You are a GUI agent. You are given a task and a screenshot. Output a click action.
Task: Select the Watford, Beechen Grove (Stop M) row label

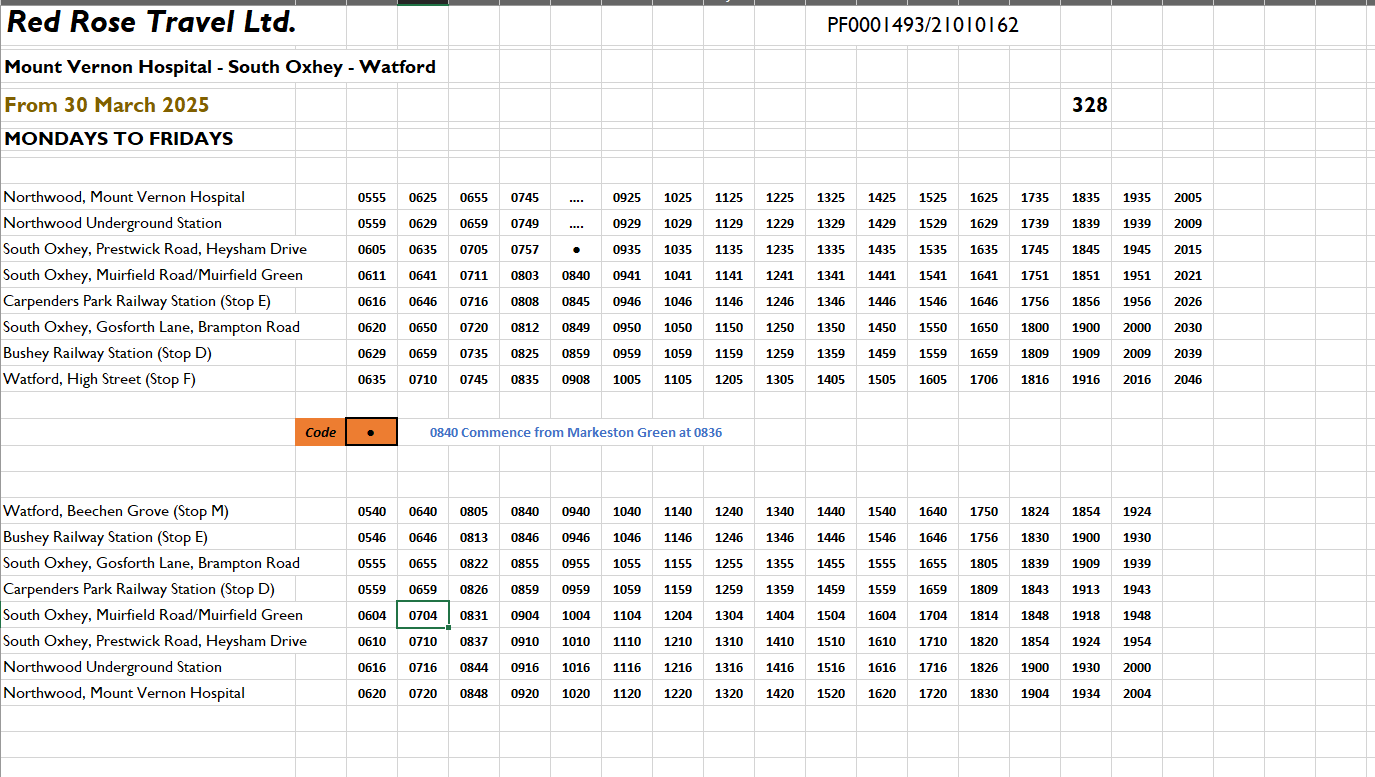[x=116, y=511]
